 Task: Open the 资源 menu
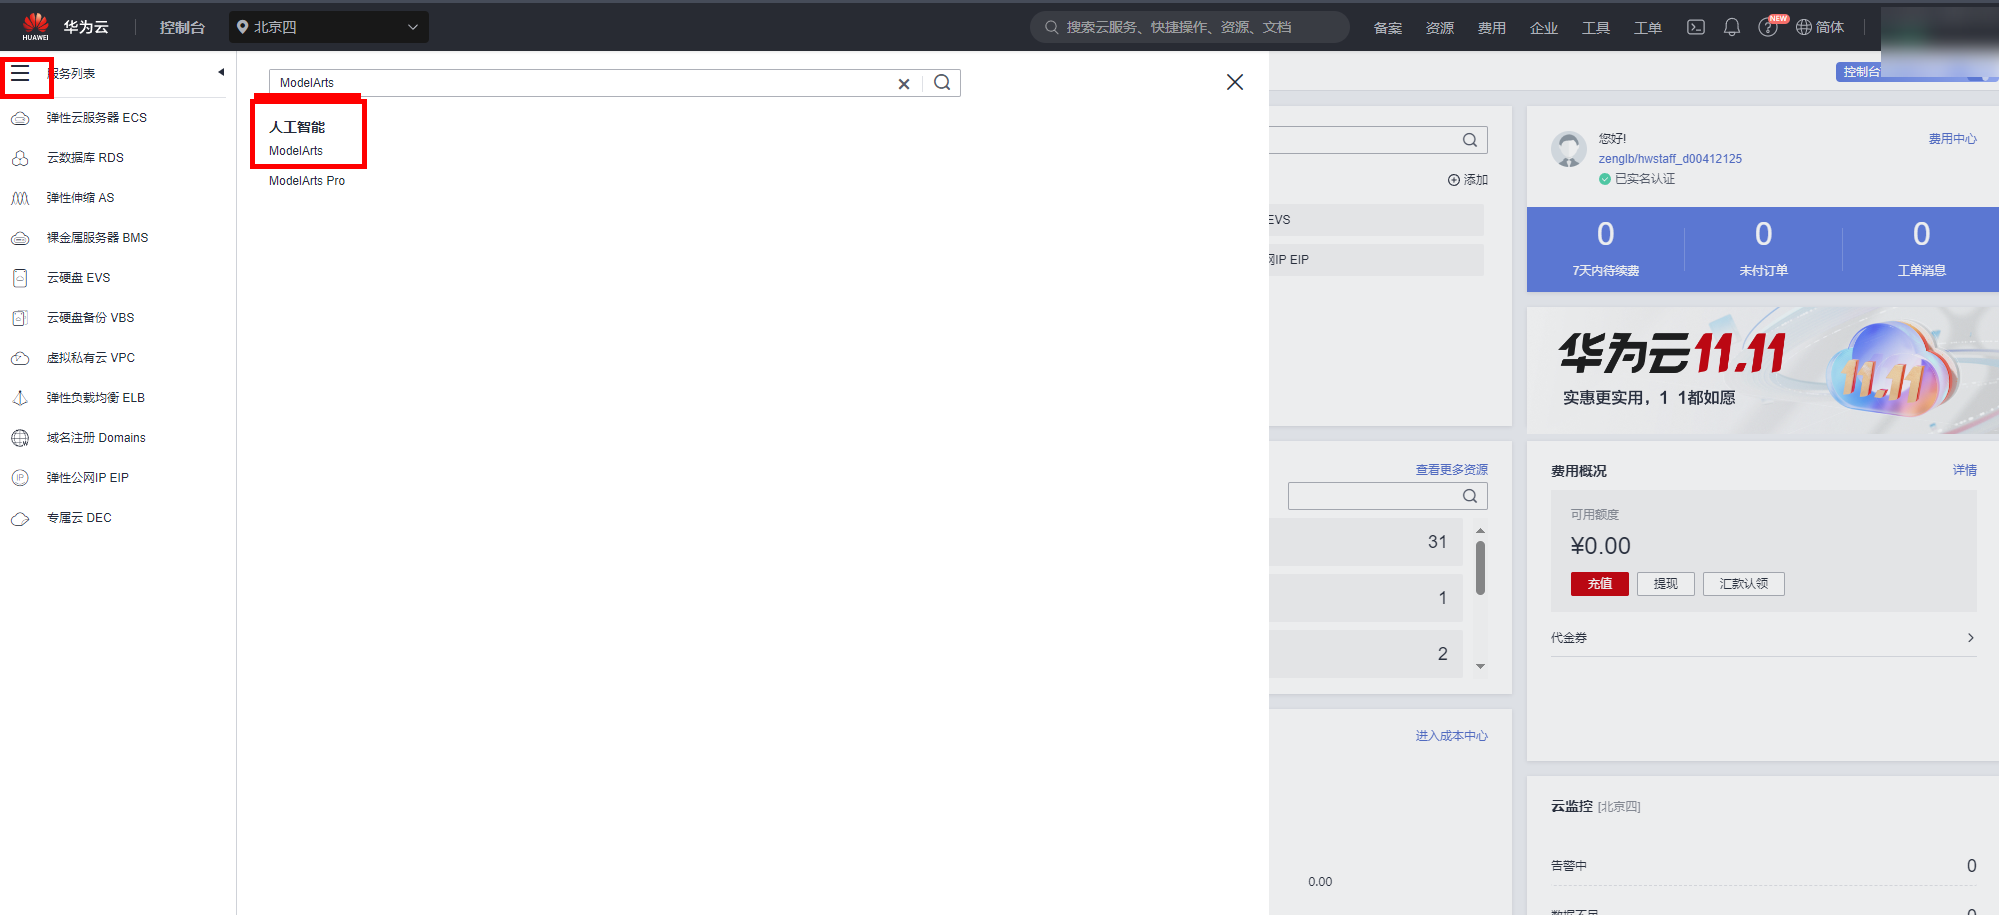[1440, 28]
